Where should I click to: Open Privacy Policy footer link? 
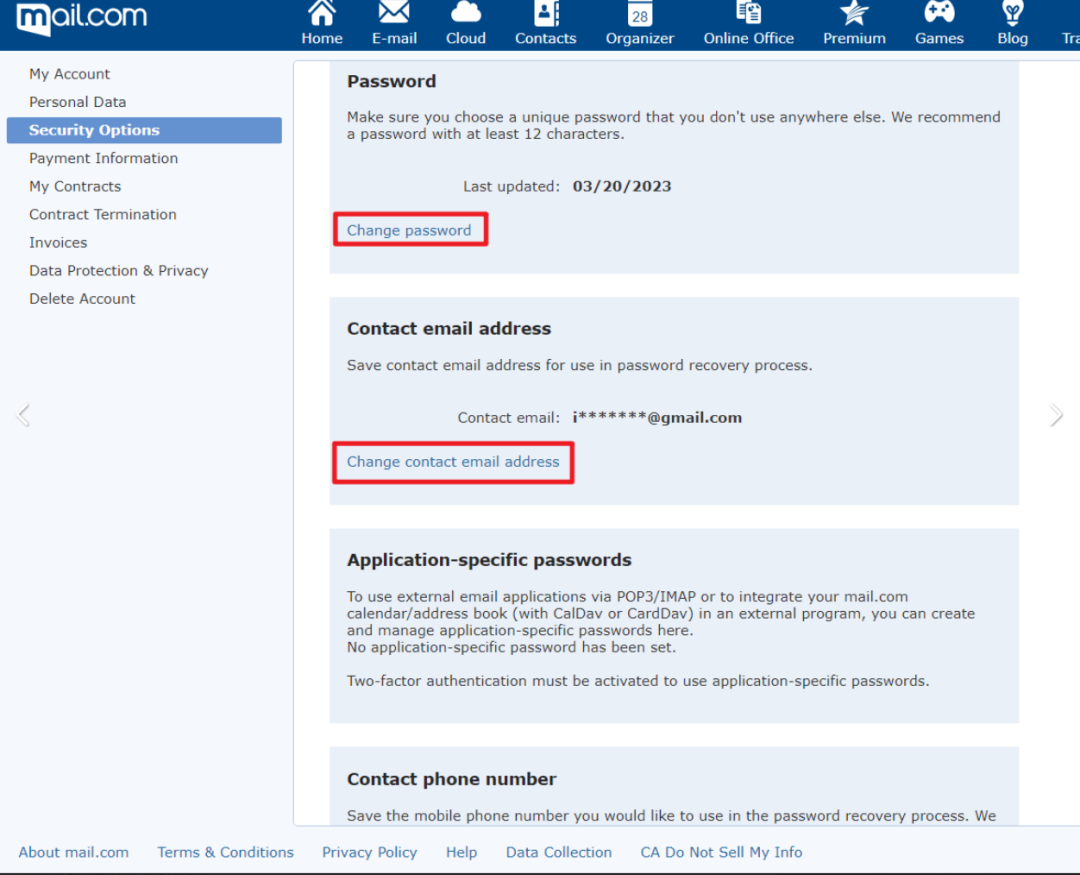click(369, 852)
